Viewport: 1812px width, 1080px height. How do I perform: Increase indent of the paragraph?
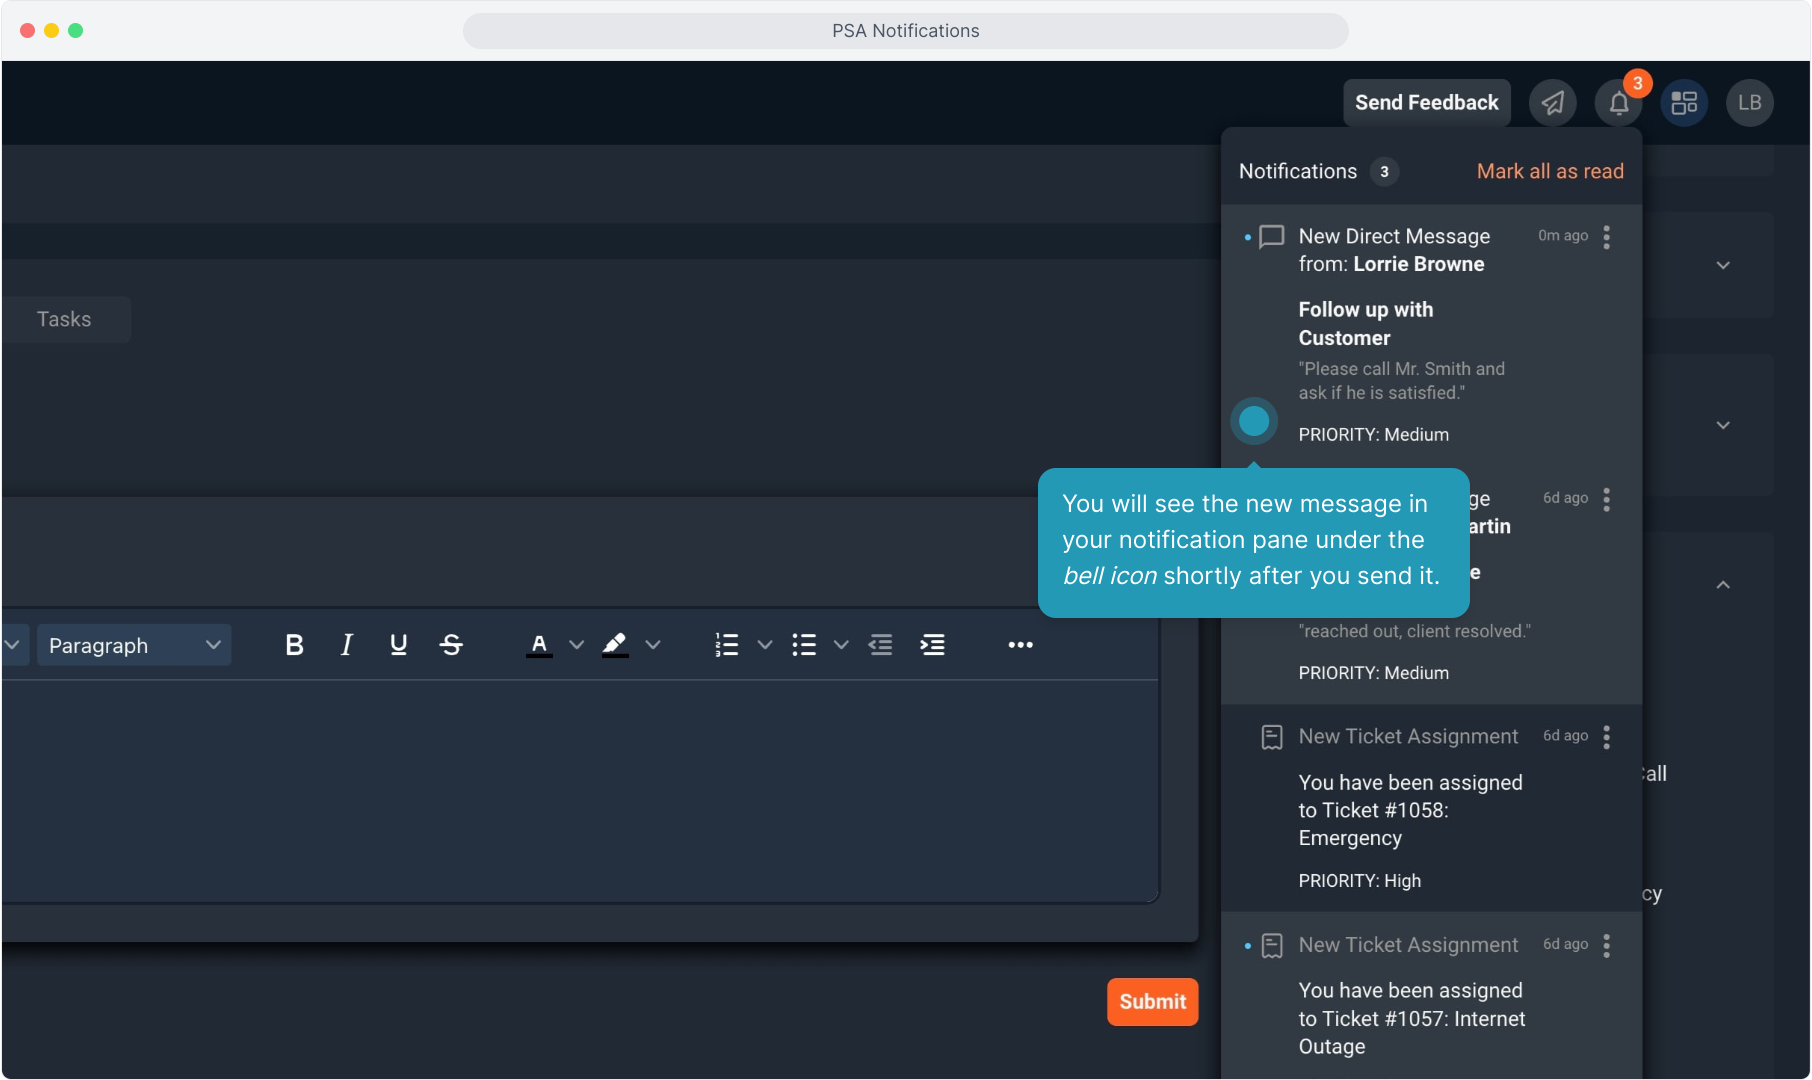coord(932,645)
